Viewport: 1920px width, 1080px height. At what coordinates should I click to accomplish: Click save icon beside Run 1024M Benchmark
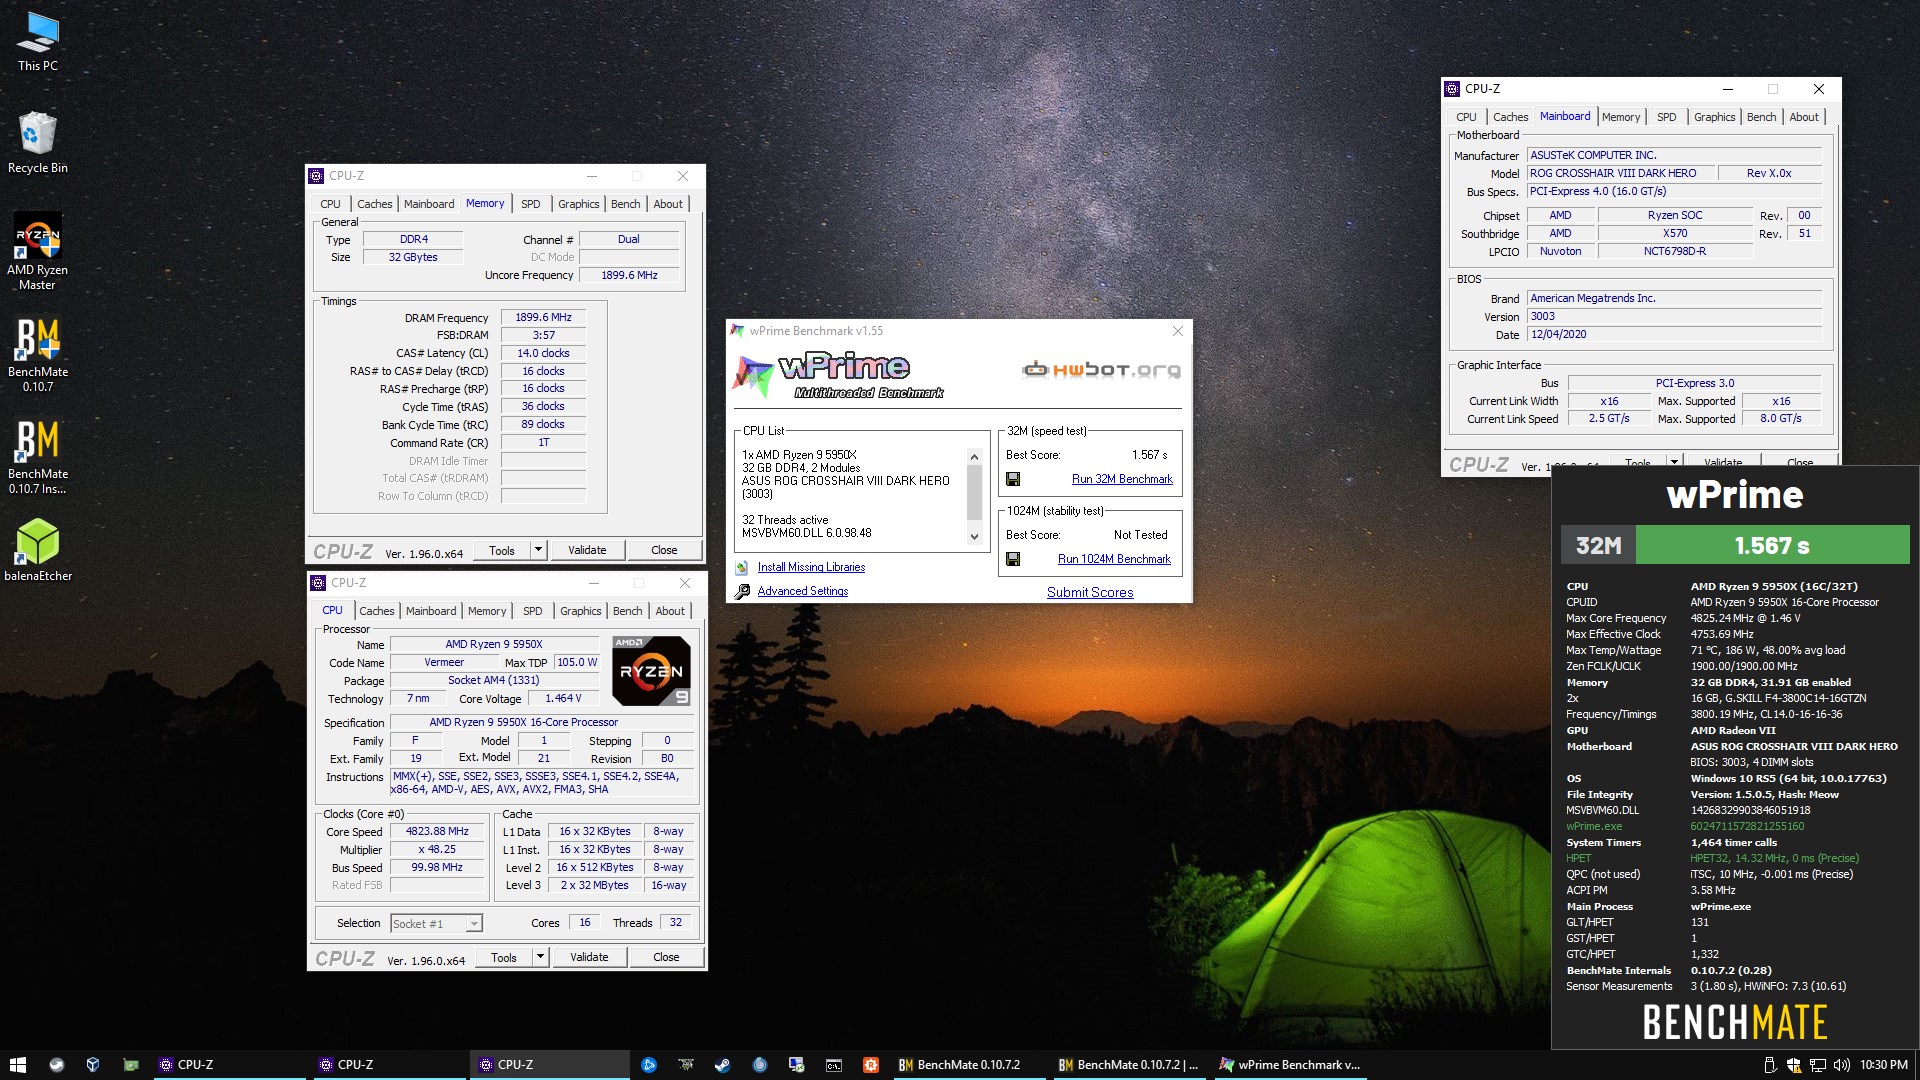[1013, 559]
